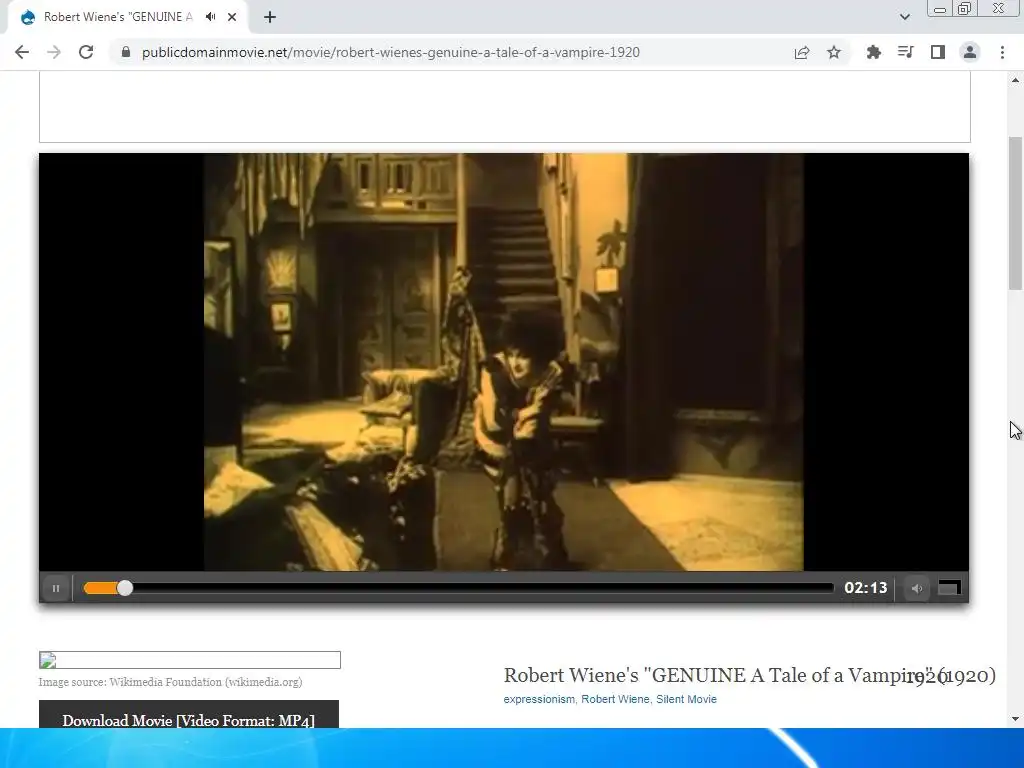Mute the tab via the speaker icon

click(210, 17)
